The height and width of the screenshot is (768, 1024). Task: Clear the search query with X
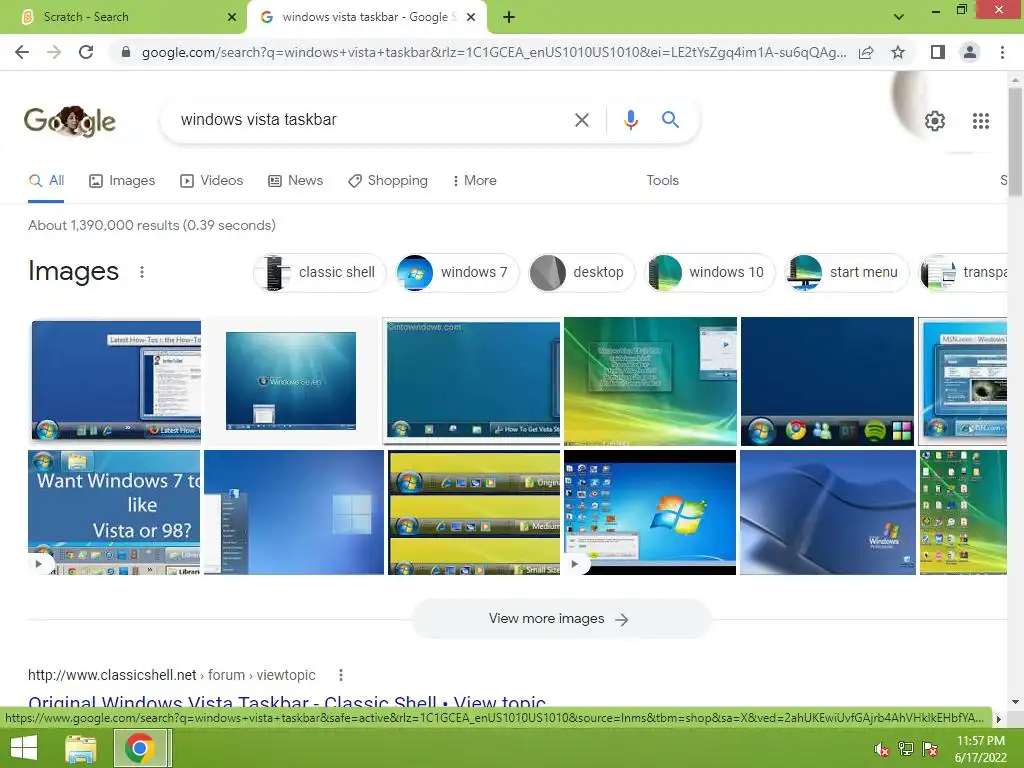click(x=581, y=120)
